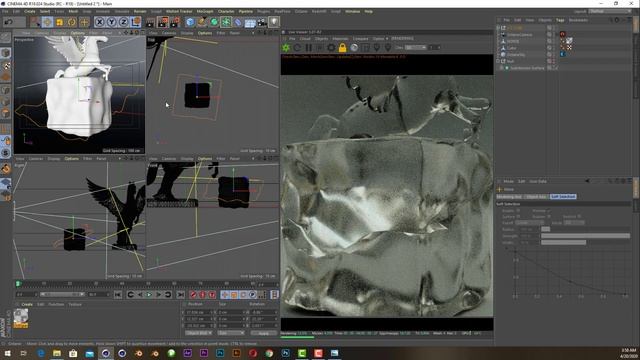This screenshot has height=360, width=640.
Task: Select the OctaneCamera object in Object Manager
Action: point(520,35)
